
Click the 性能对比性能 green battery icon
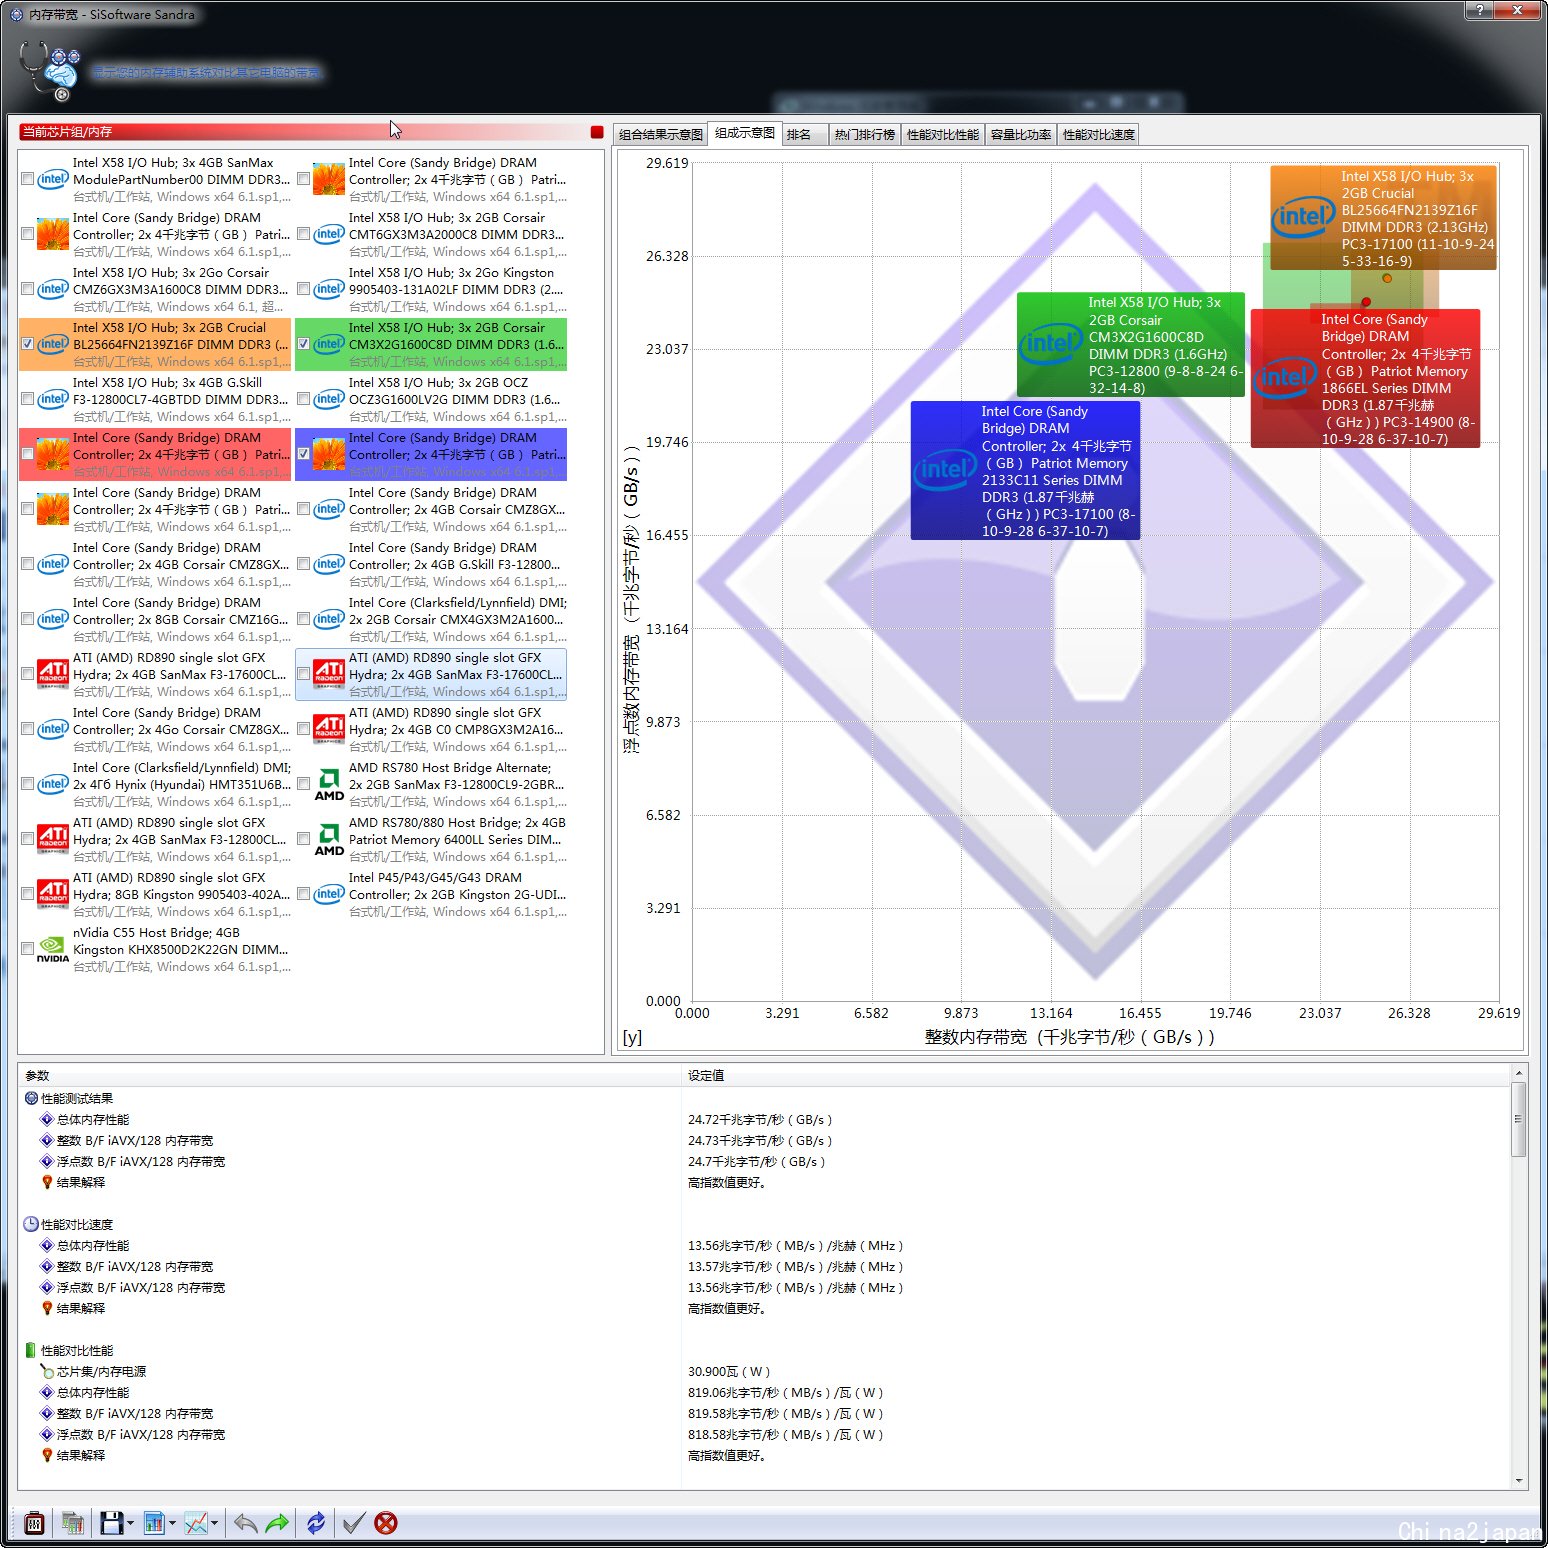click(31, 1350)
